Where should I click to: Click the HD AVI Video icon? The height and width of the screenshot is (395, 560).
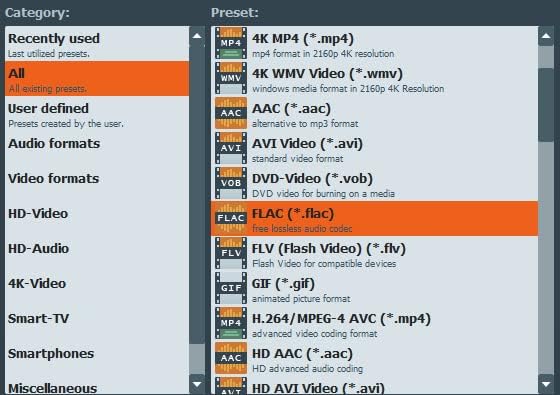click(231, 386)
